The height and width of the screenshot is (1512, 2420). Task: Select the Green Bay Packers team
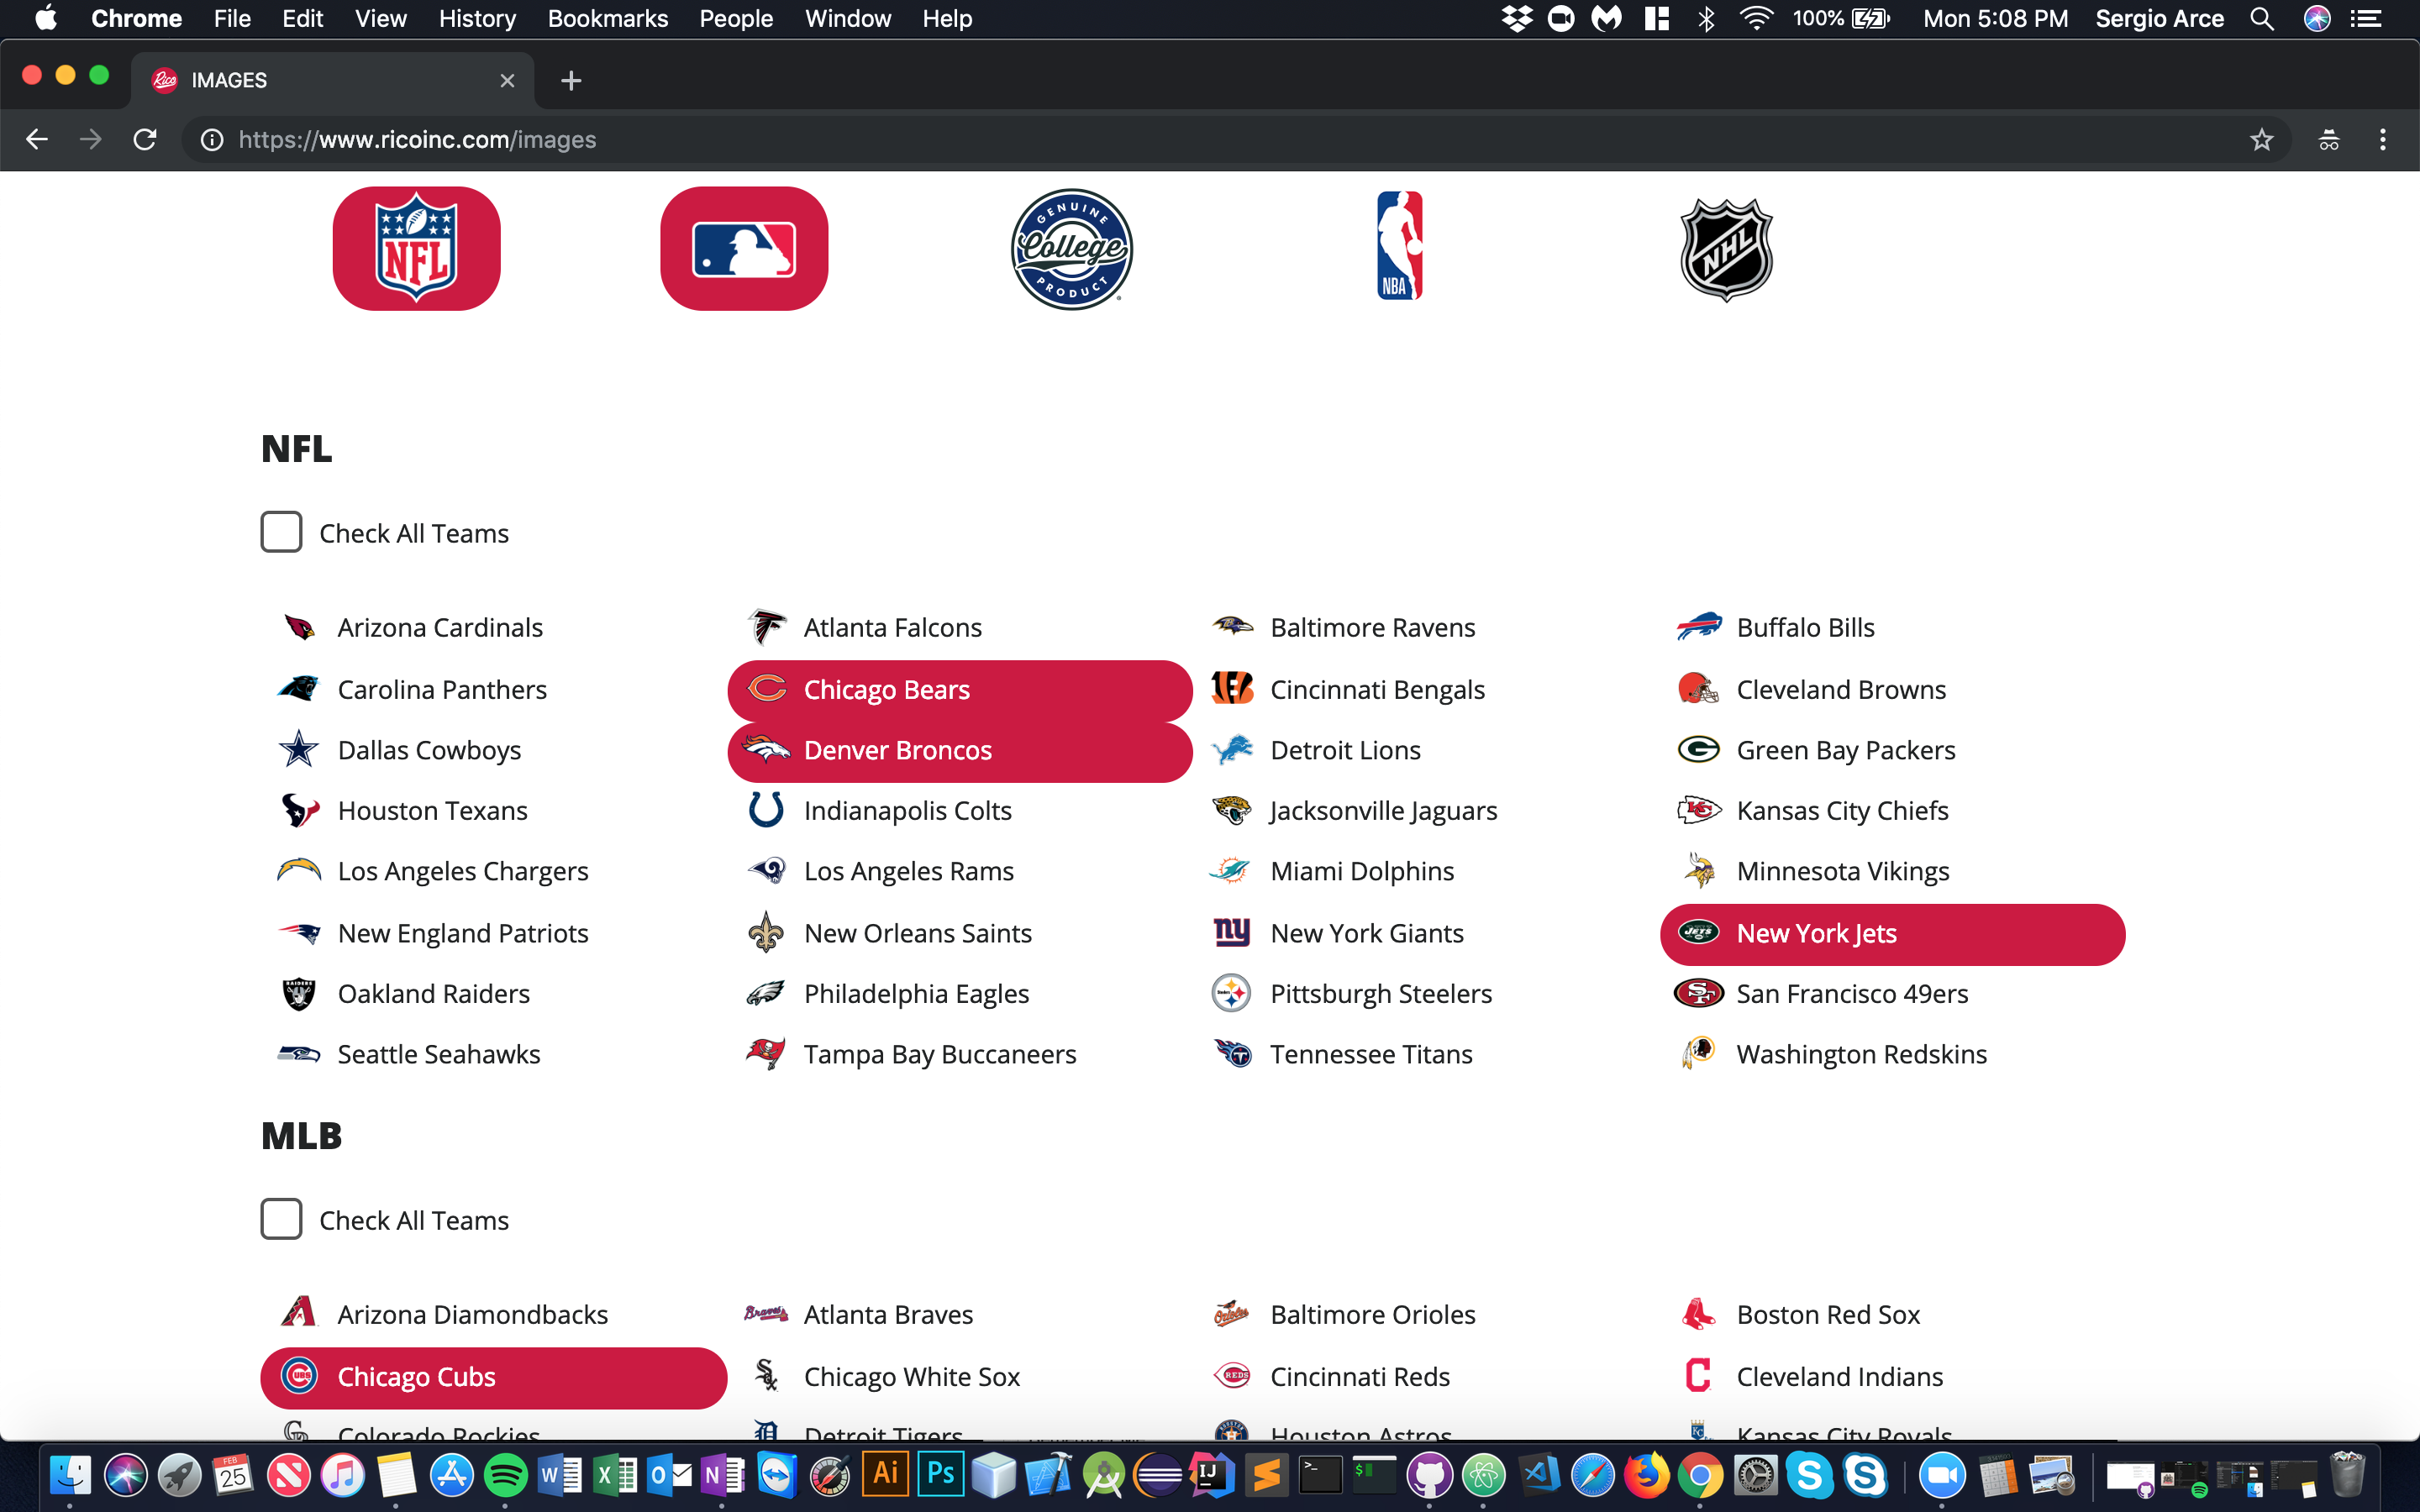coord(1845,750)
